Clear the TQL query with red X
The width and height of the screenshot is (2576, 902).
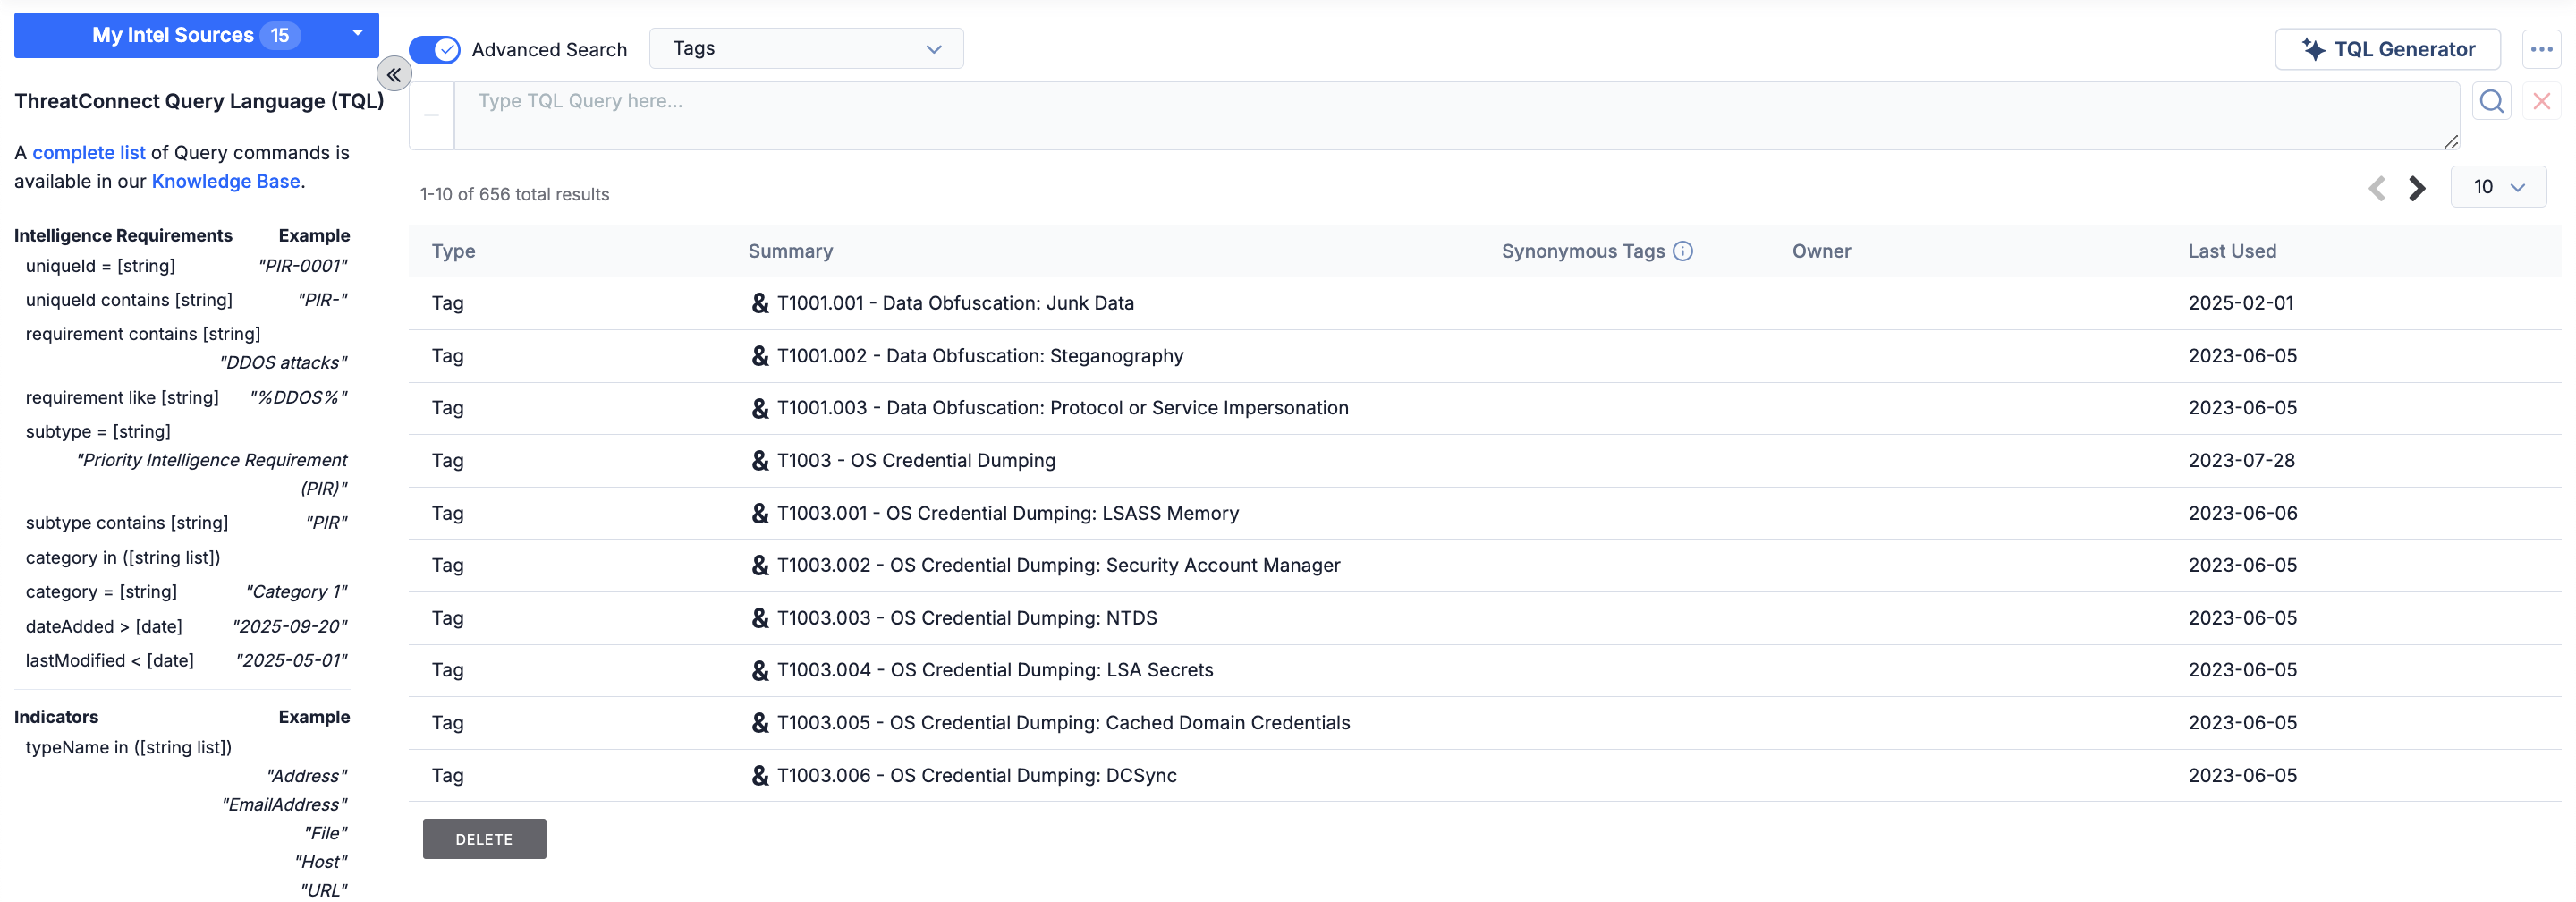(2541, 101)
